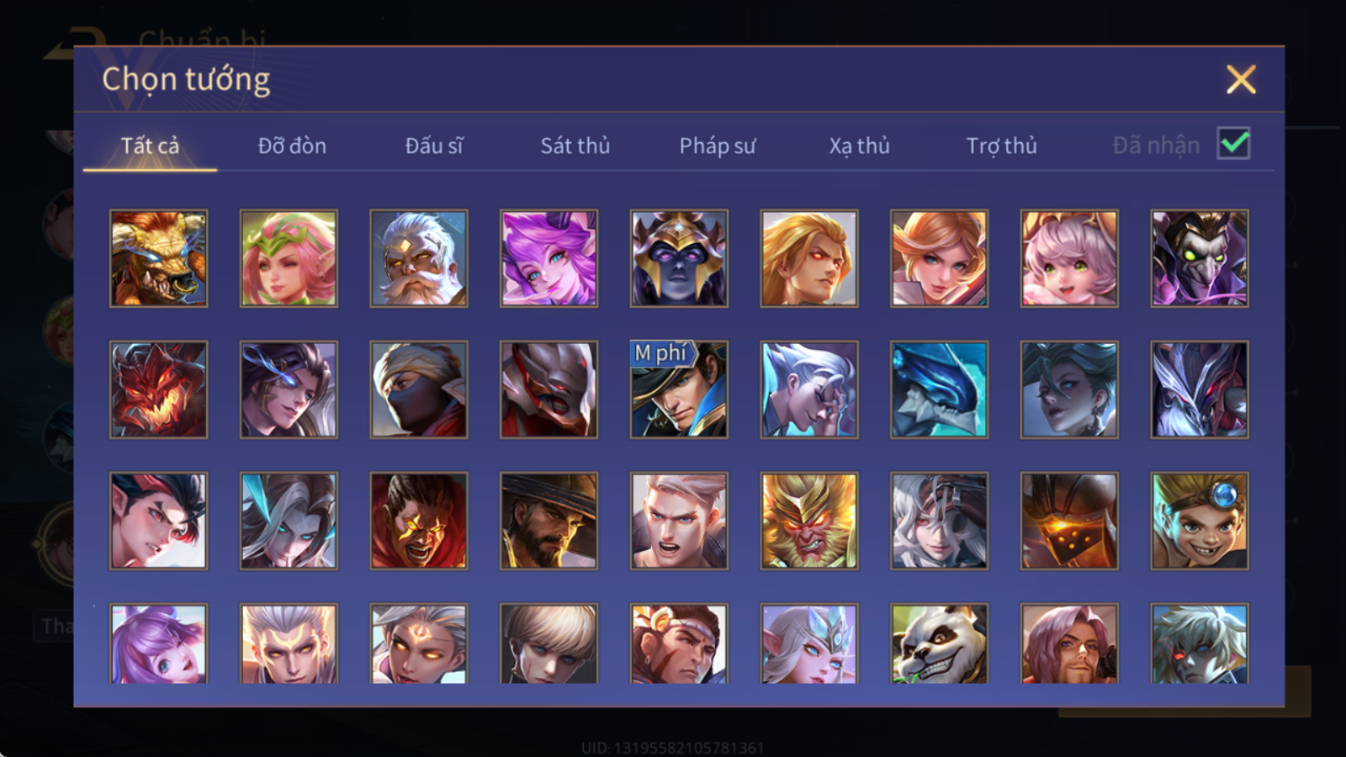Open the Sát thủ tab
The height and width of the screenshot is (757, 1346).
pos(575,146)
